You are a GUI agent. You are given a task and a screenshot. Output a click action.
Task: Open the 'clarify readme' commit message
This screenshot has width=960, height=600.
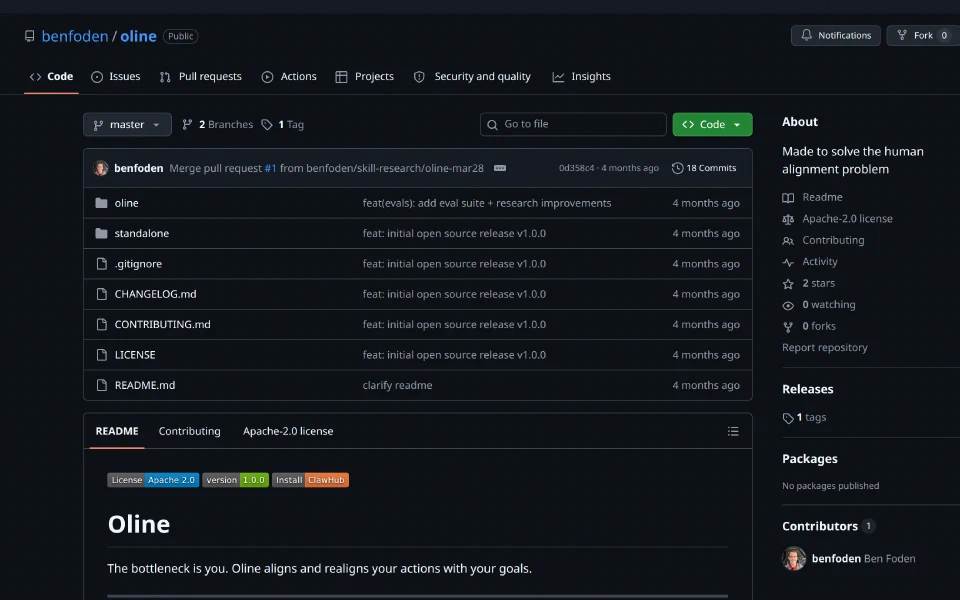tap(397, 385)
